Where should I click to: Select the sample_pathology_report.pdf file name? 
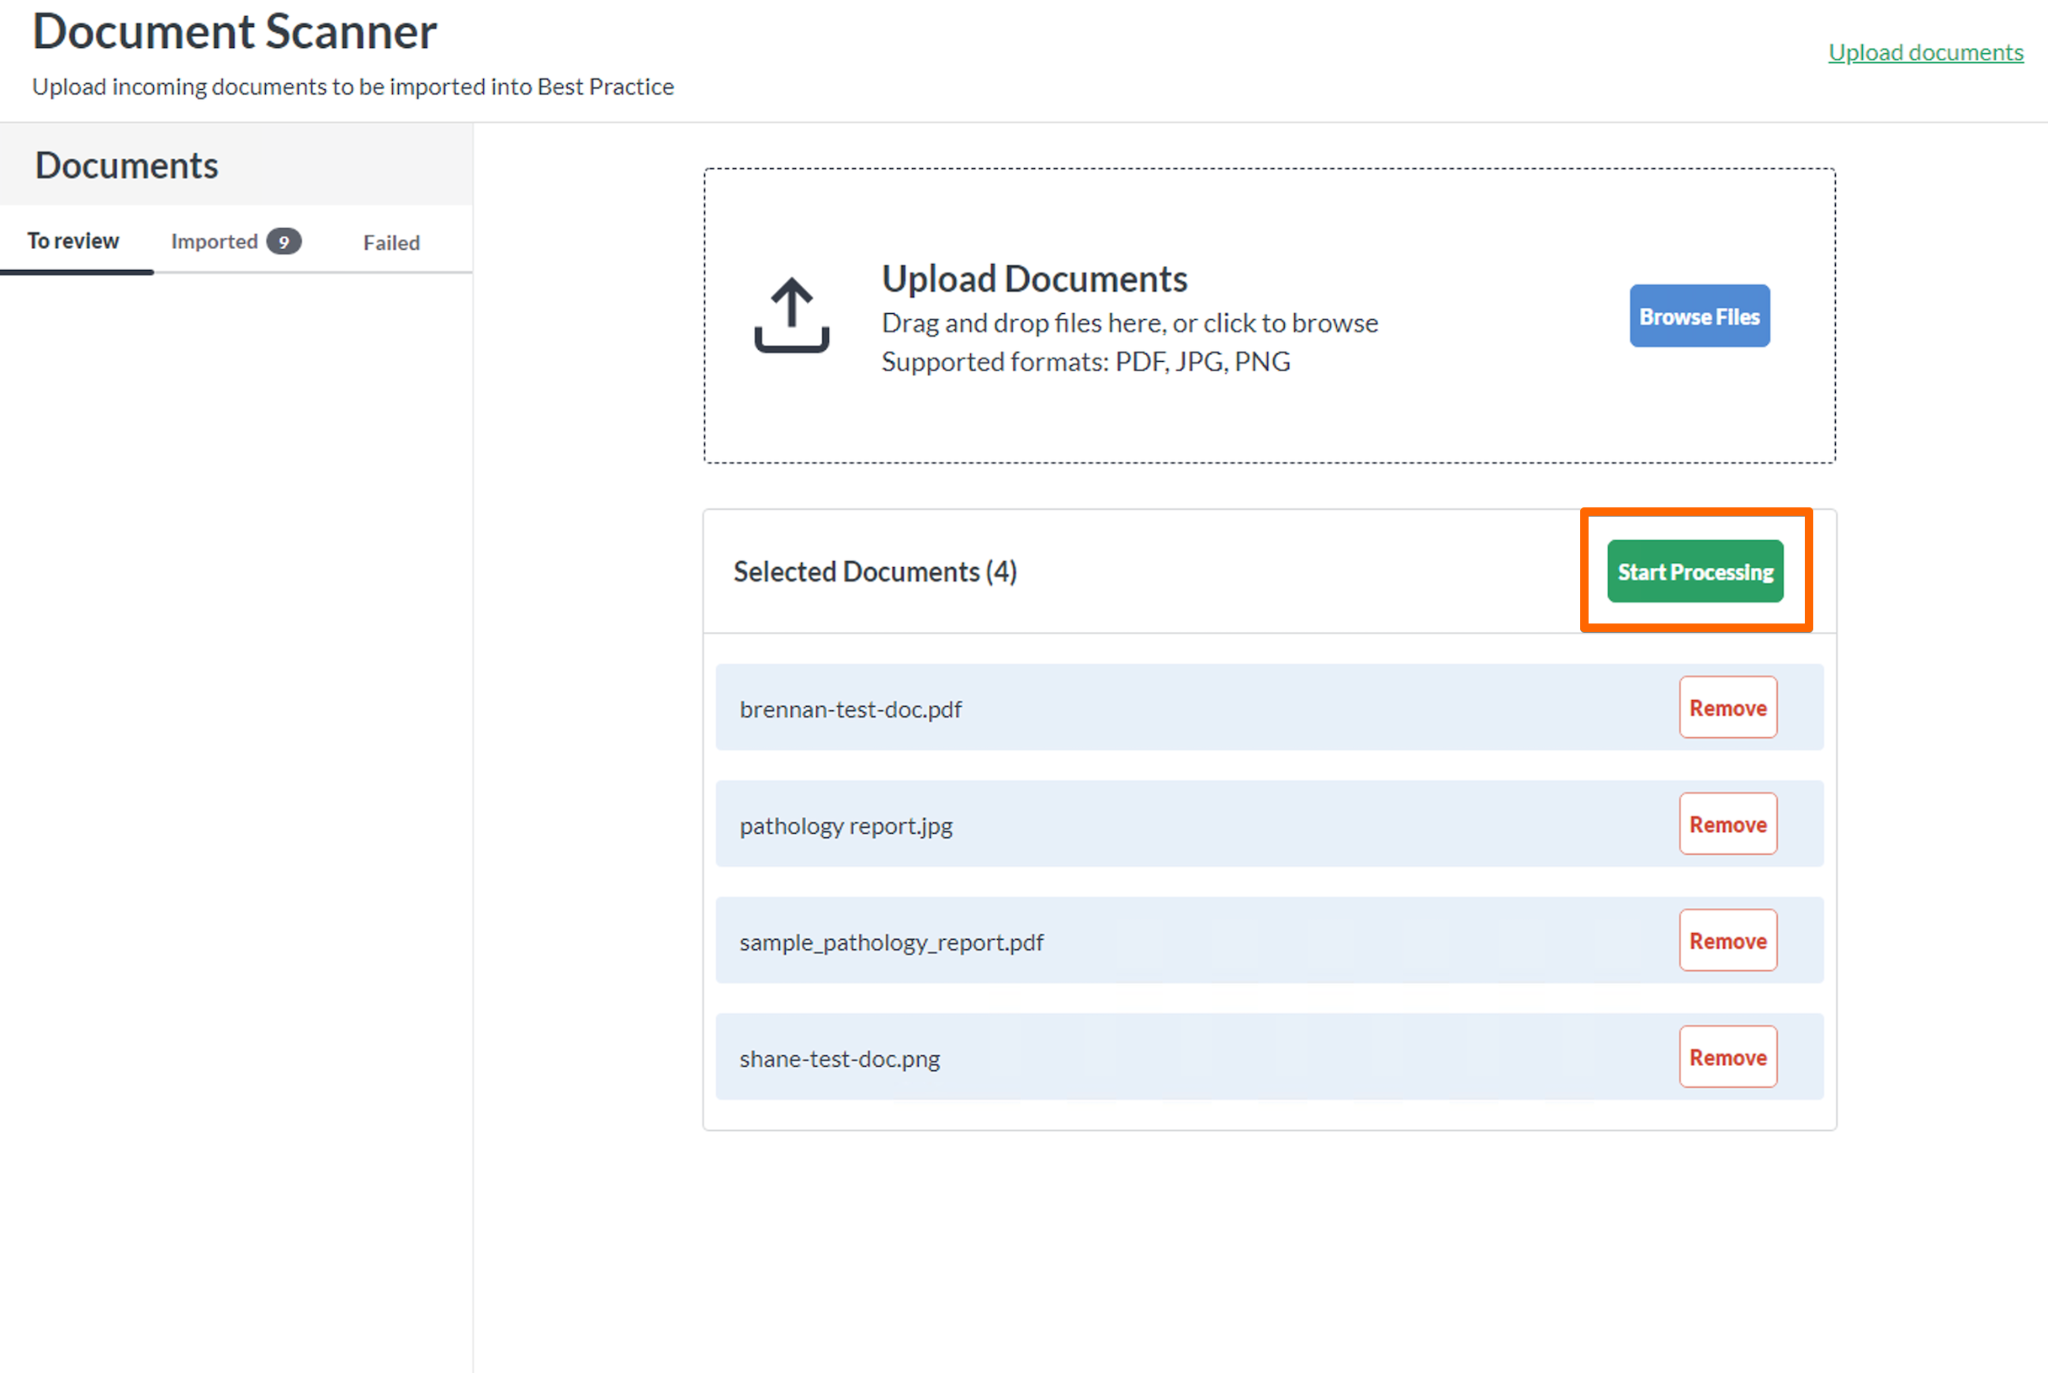pos(891,942)
